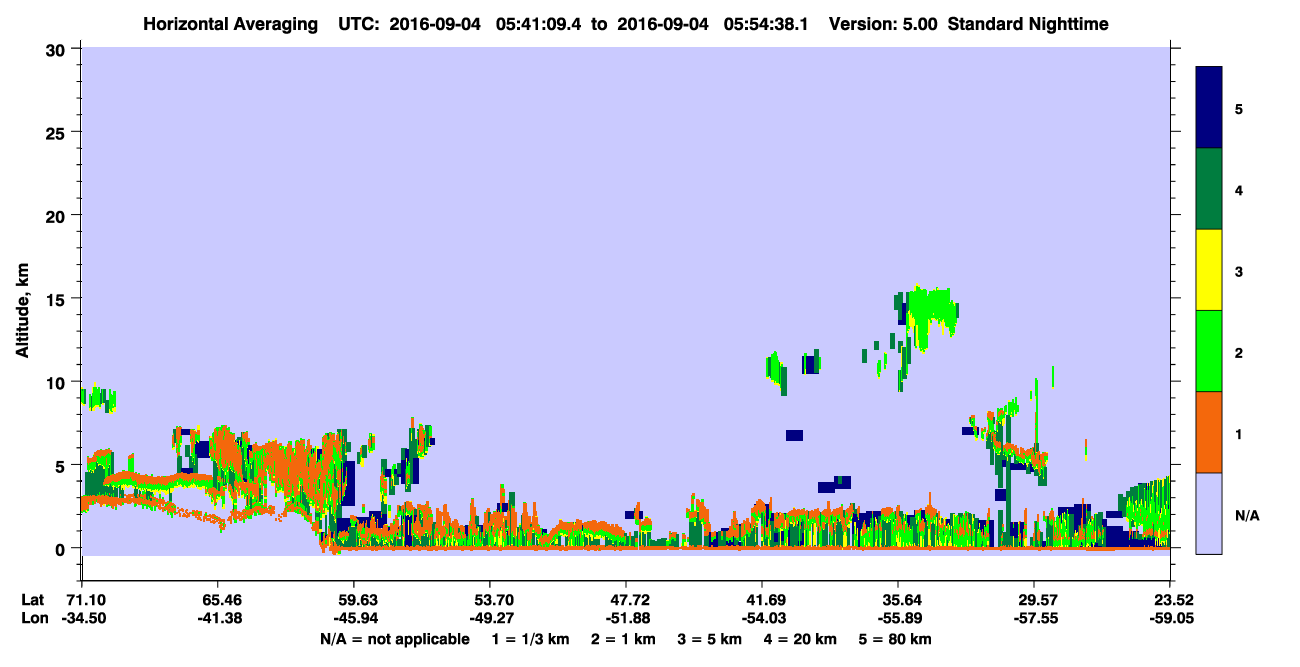Click longitude value -55.89

[898, 618]
